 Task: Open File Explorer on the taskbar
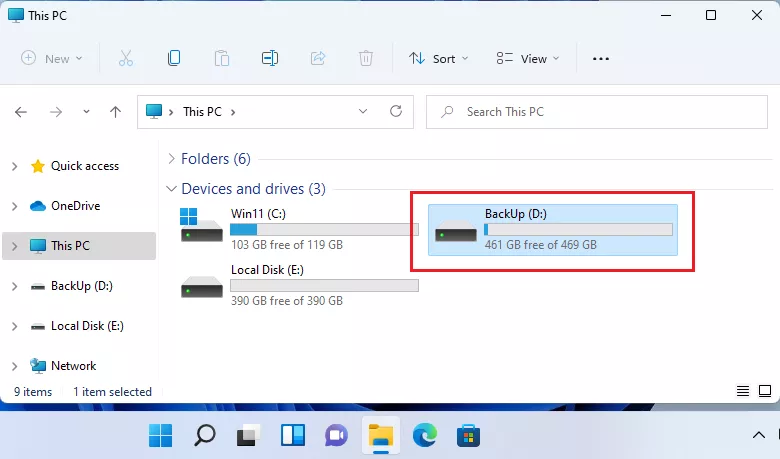[x=381, y=436]
